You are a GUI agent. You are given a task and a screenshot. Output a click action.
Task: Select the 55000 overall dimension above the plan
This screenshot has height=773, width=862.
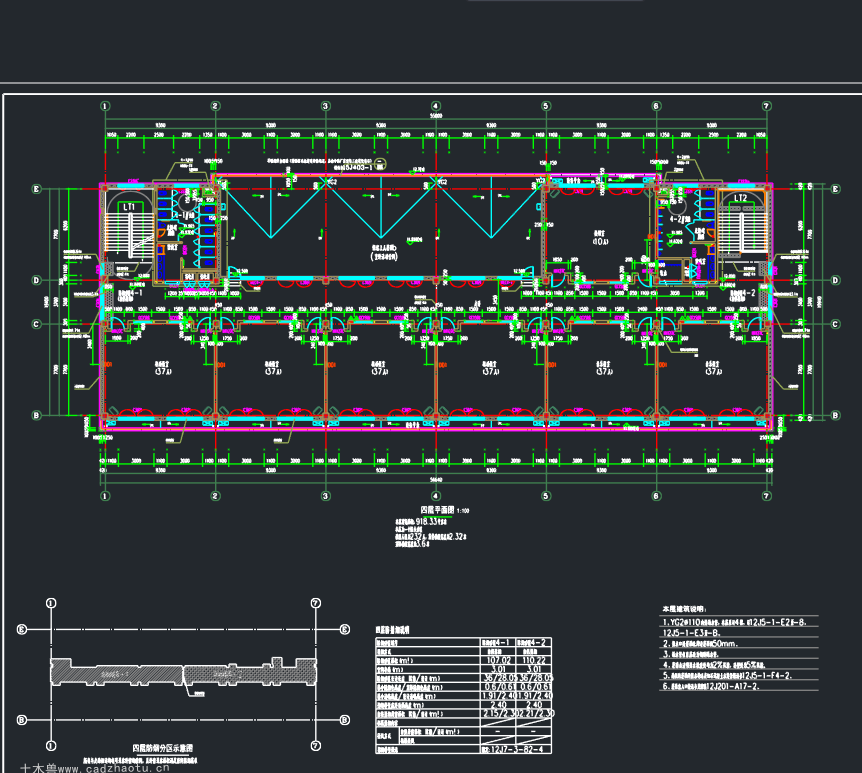436,116
